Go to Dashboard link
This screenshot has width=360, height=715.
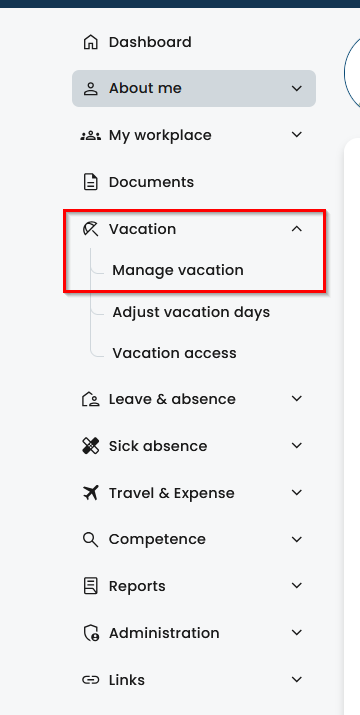pos(150,42)
